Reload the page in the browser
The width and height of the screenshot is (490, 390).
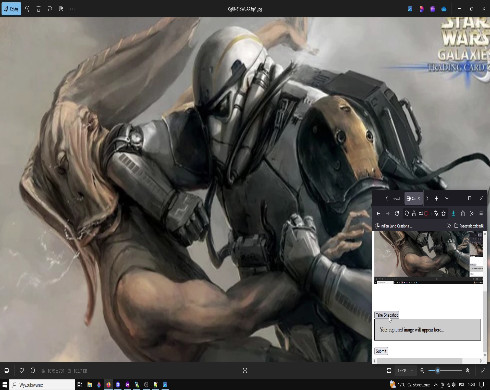click(x=397, y=213)
